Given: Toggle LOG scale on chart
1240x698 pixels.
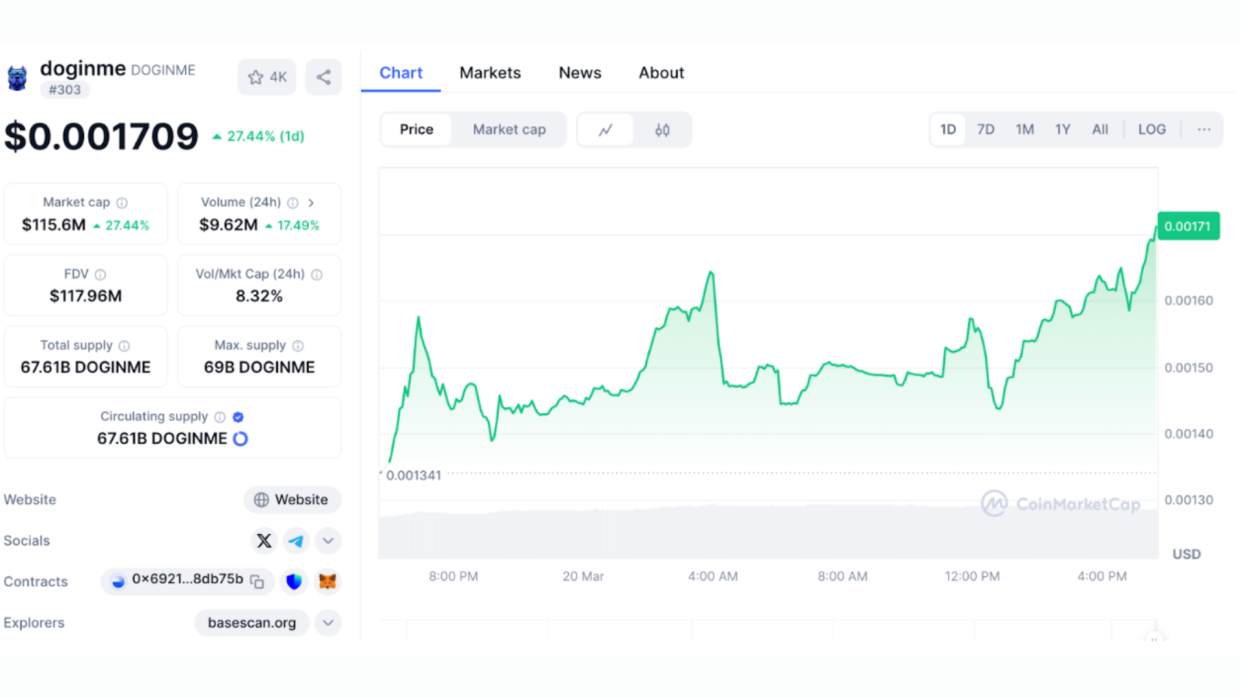Looking at the screenshot, I should pyautogui.click(x=1152, y=130).
